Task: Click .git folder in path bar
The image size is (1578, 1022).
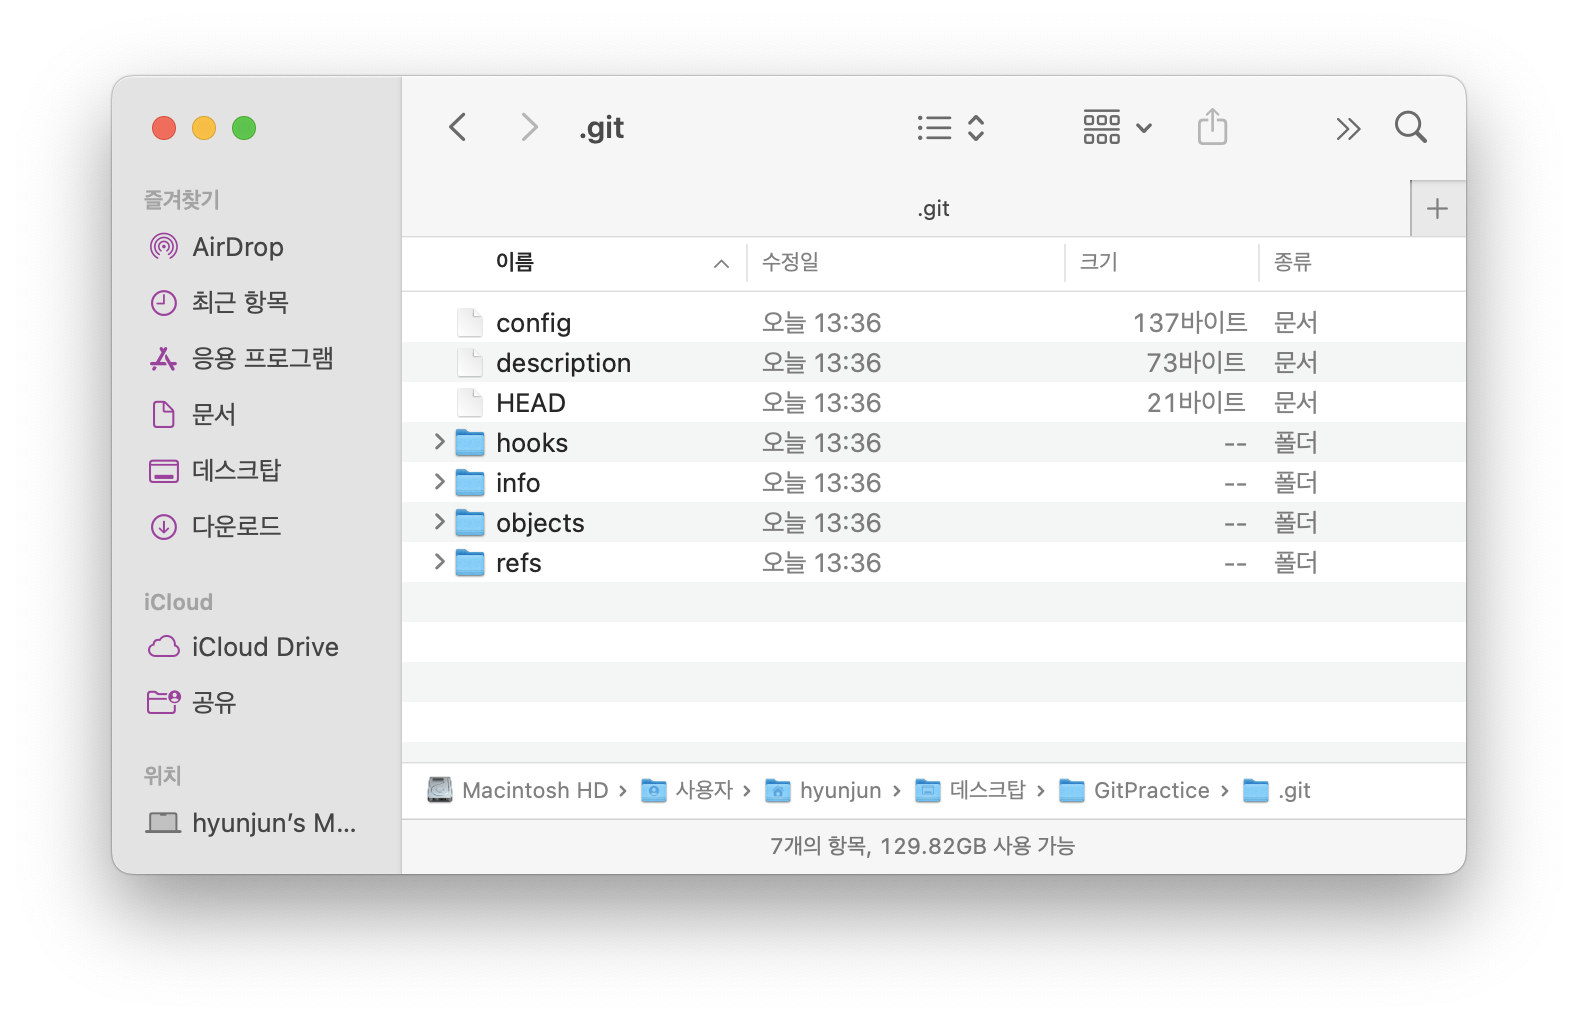Action: (x=1277, y=790)
